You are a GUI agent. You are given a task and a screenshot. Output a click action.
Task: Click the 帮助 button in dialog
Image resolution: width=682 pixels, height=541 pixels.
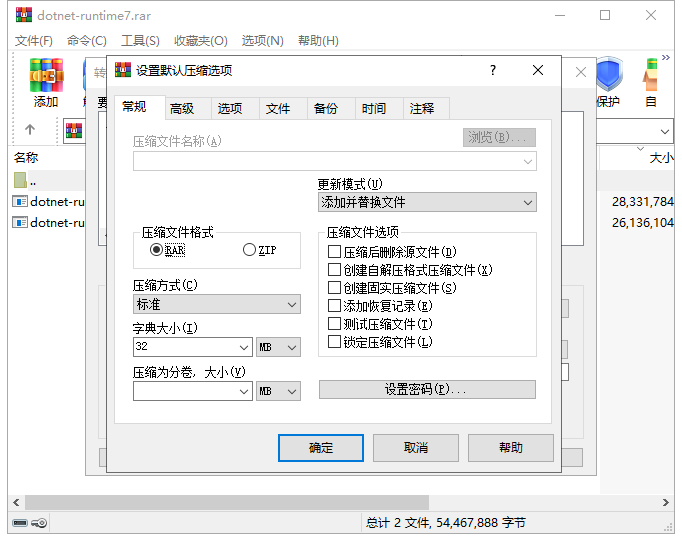tap(511, 447)
